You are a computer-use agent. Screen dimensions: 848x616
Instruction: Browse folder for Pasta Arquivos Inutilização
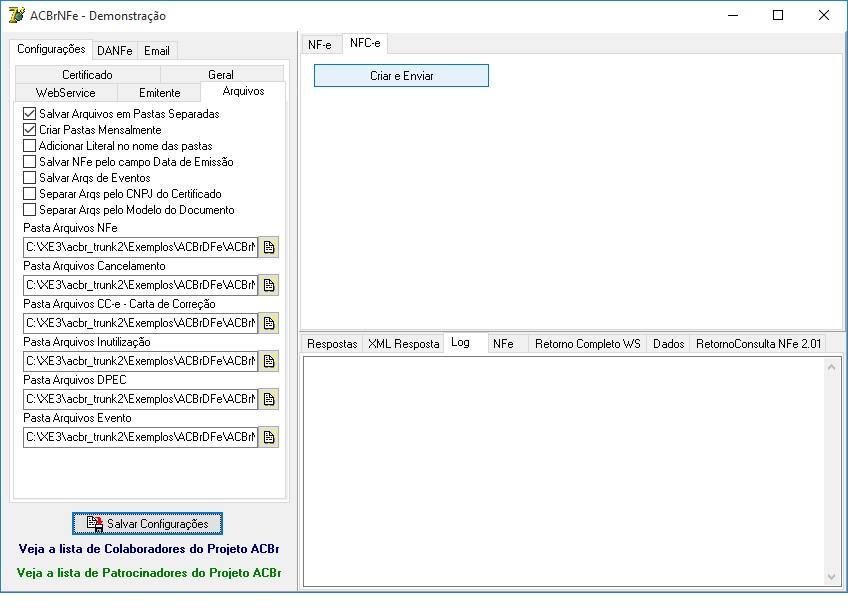click(x=269, y=361)
